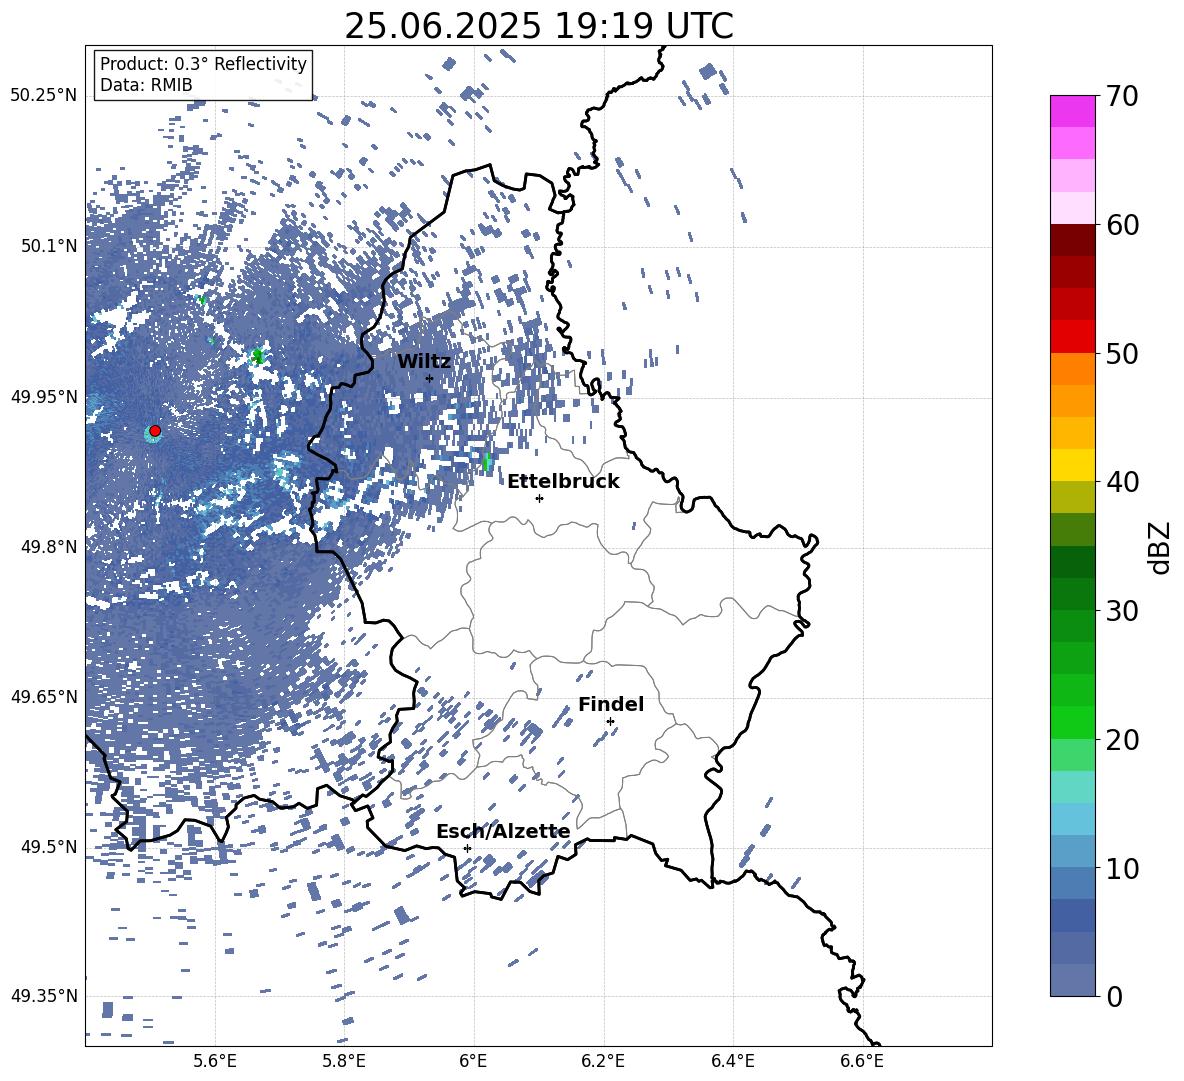Click the '5.6°E' longitude label
The image size is (1184, 1081).
point(215,1061)
